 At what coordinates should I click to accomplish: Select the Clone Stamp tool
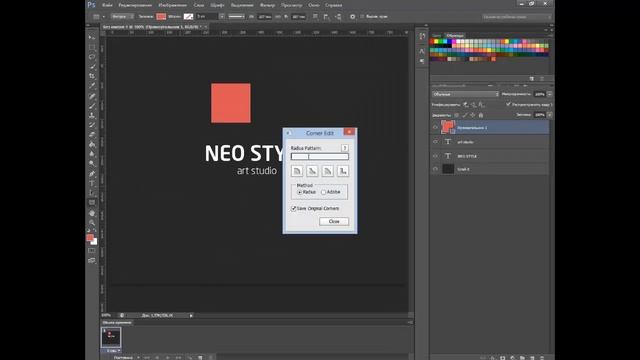coord(92,116)
